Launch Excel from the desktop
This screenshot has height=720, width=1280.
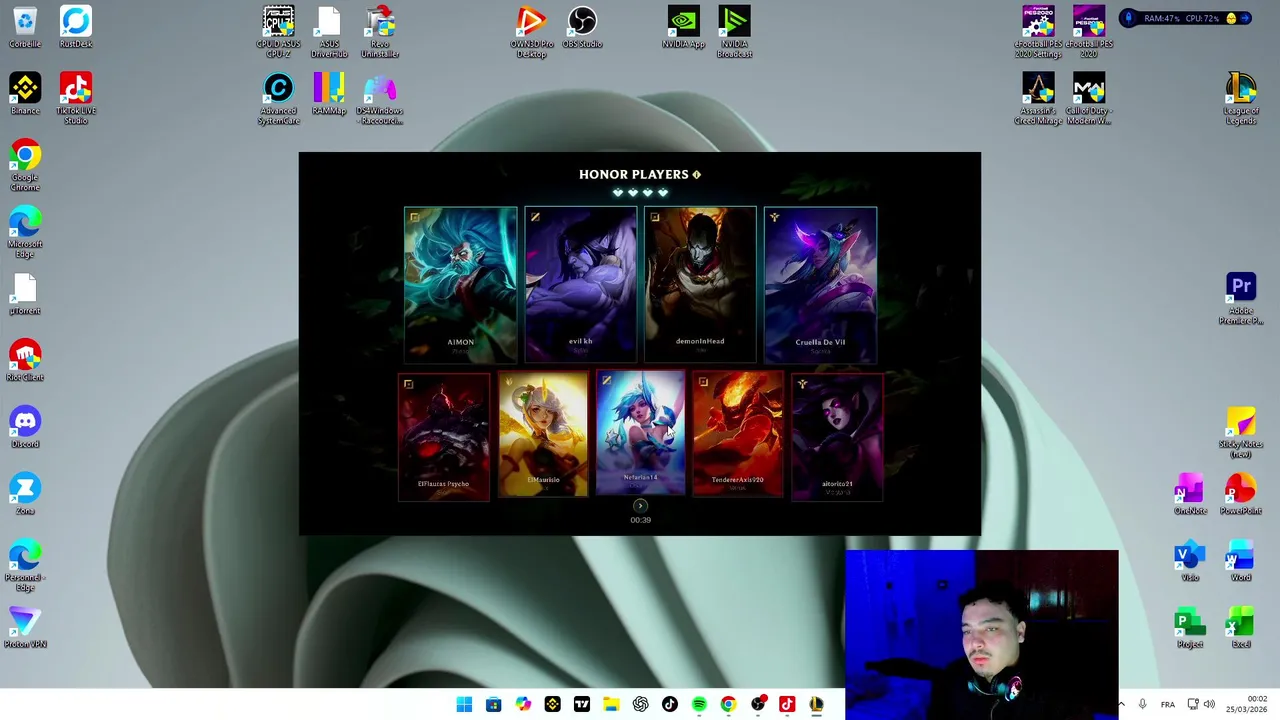[1241, 628]
